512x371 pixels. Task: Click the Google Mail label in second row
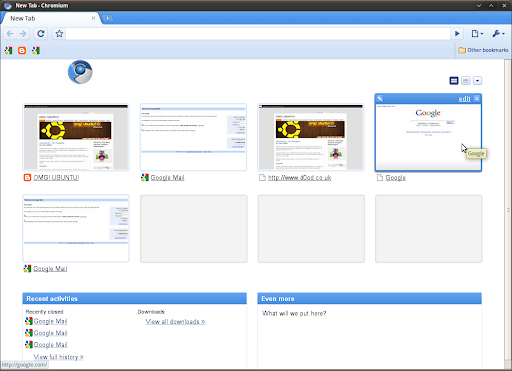coord(50,269)
